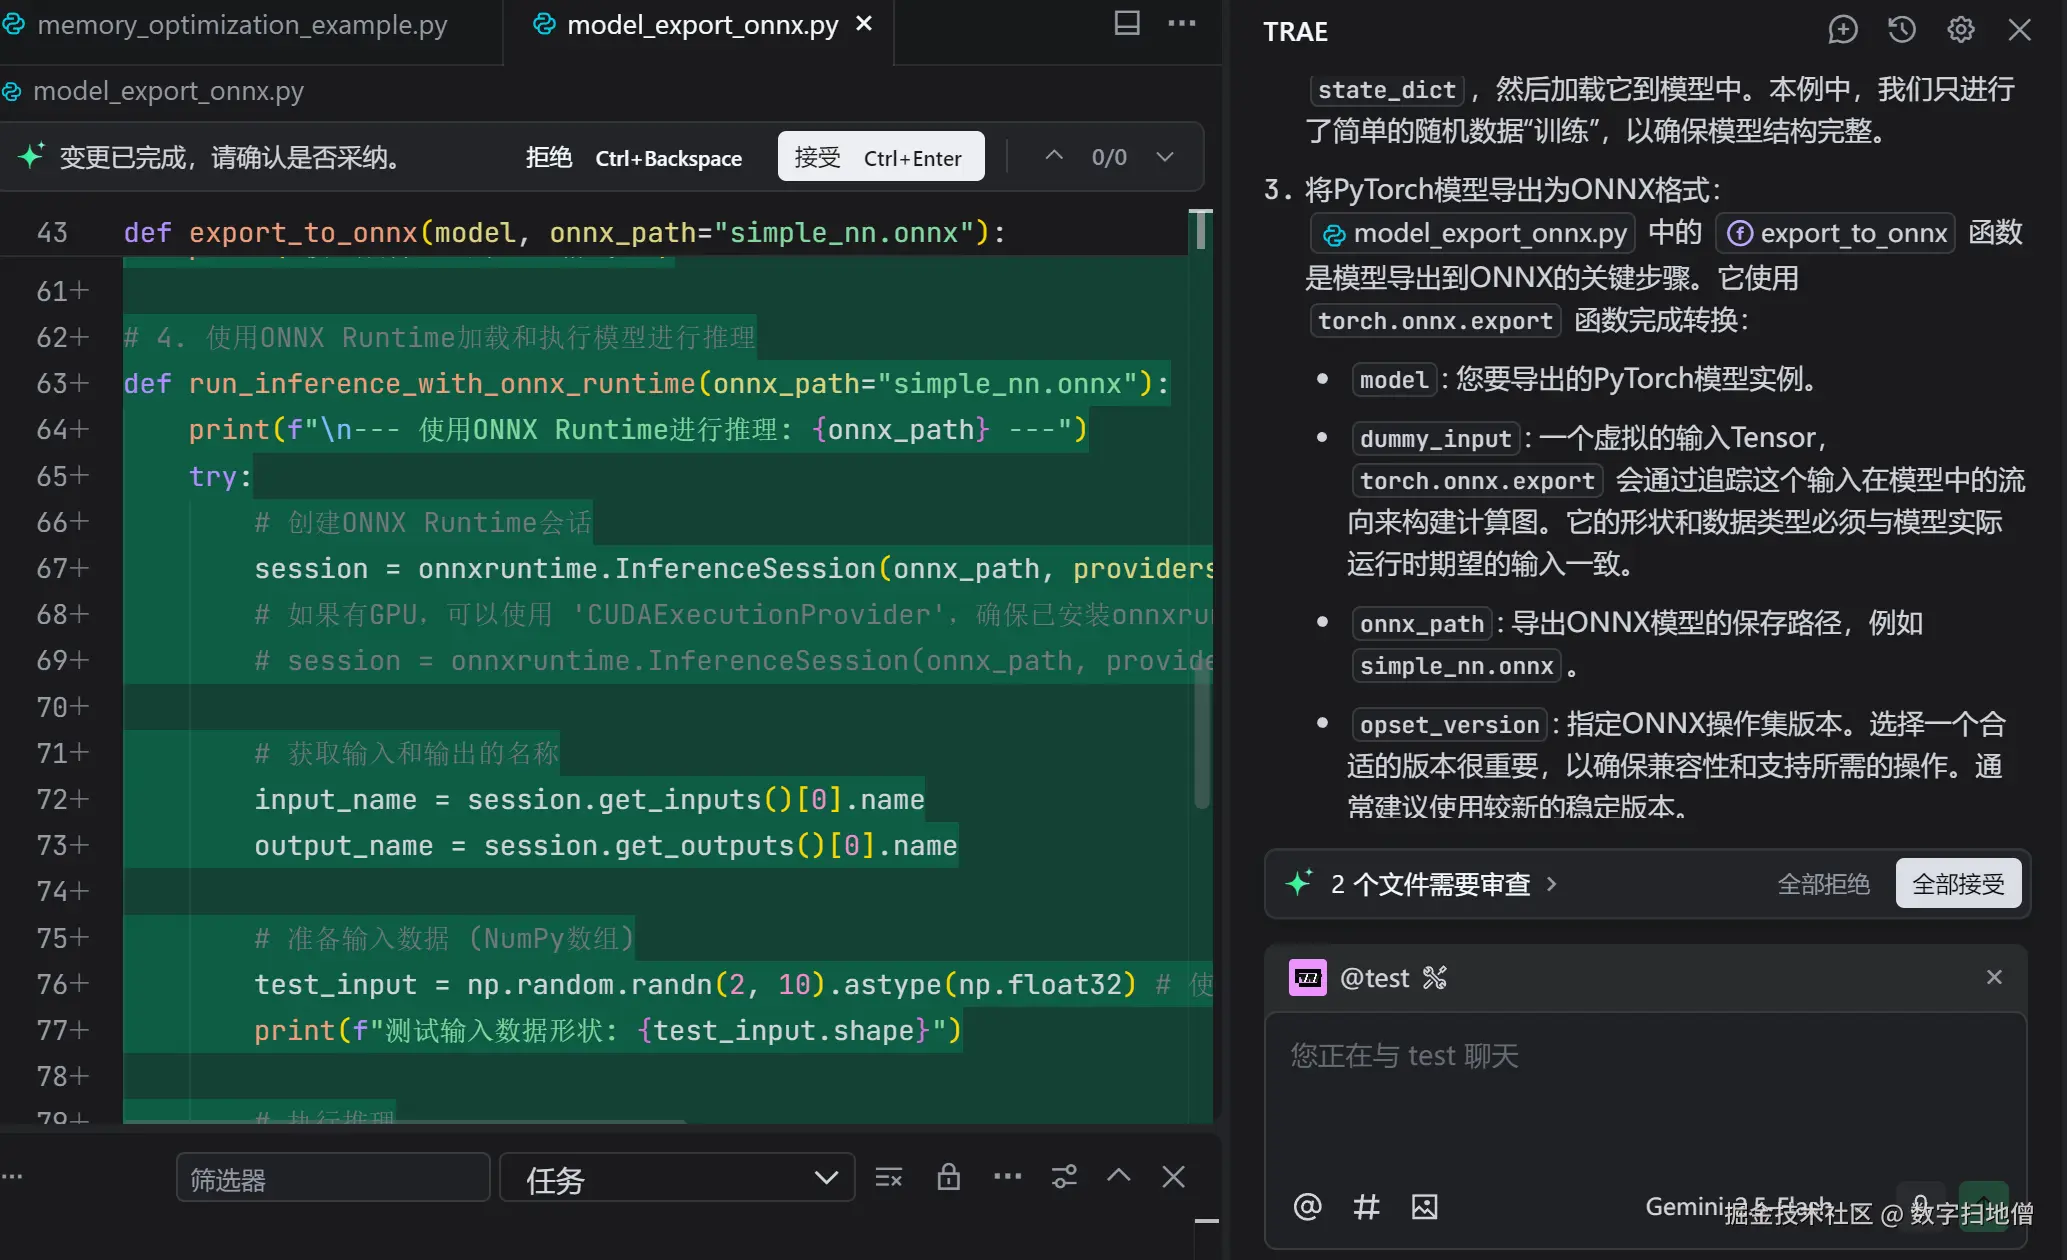Select the model_export_onnx.py tab
The width and height of the screenshot is (2067, 1260).
pyautogui.click(x=701, y=25)
